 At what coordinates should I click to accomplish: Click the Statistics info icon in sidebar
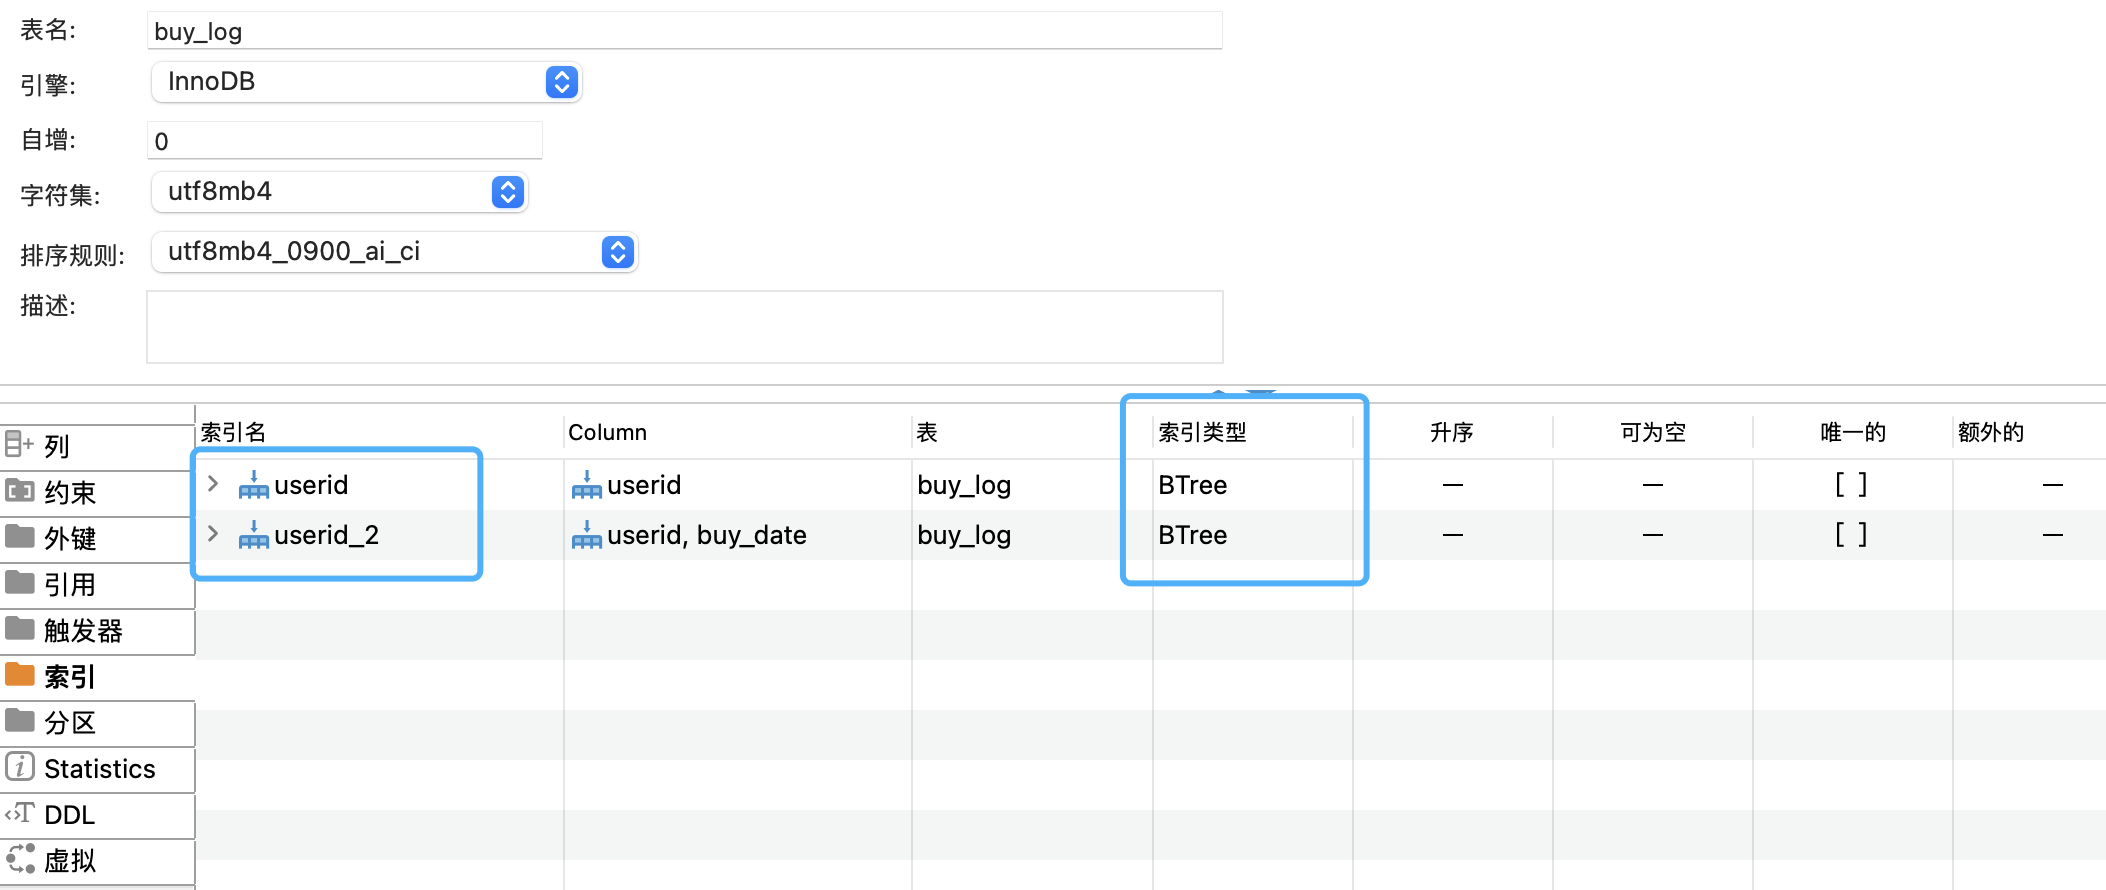(20, 767)
